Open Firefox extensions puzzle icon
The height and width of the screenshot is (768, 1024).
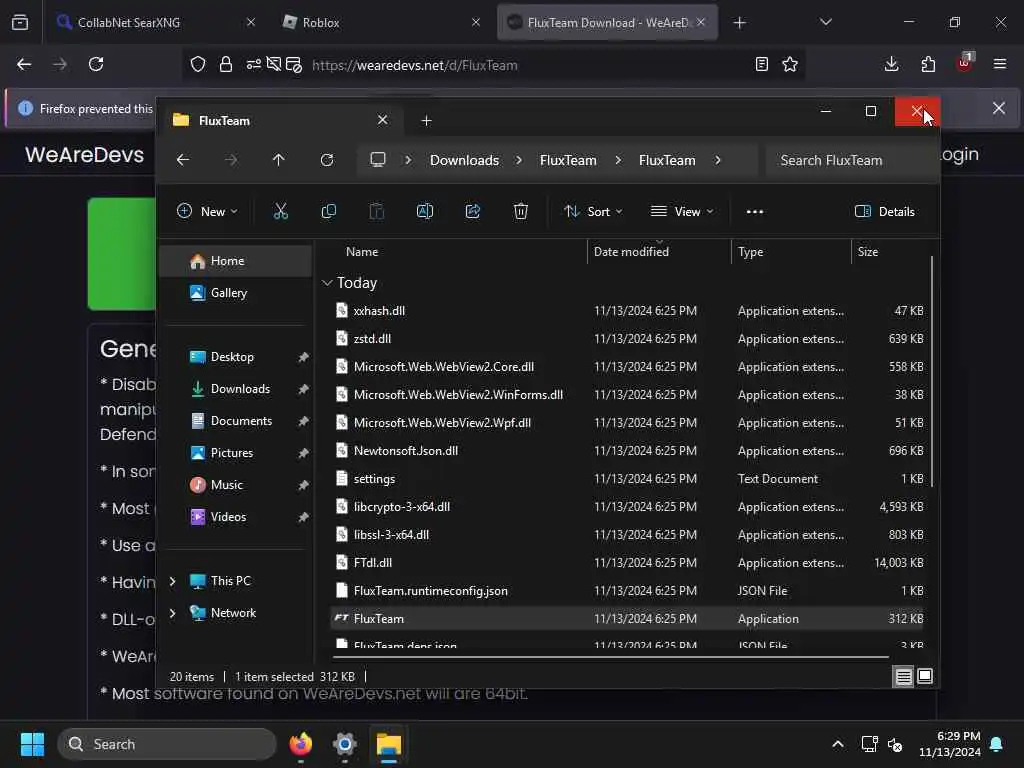tap(928, 64)
